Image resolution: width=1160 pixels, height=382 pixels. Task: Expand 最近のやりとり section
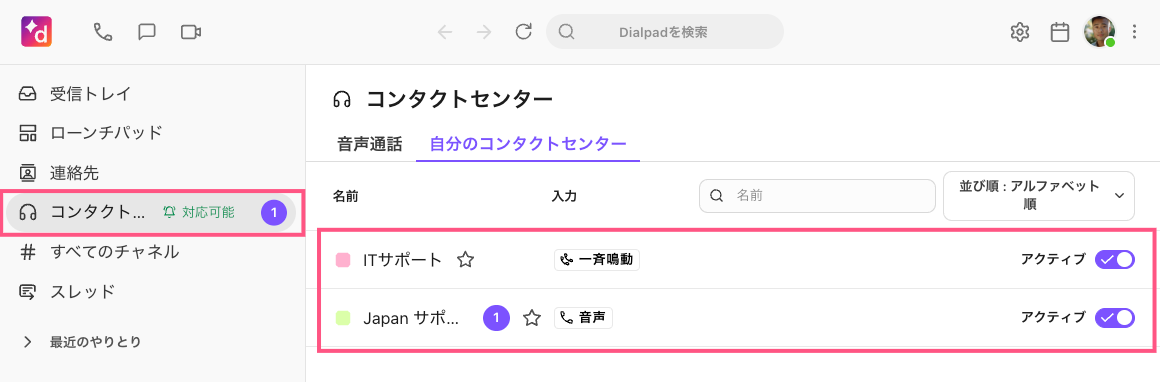28,342
